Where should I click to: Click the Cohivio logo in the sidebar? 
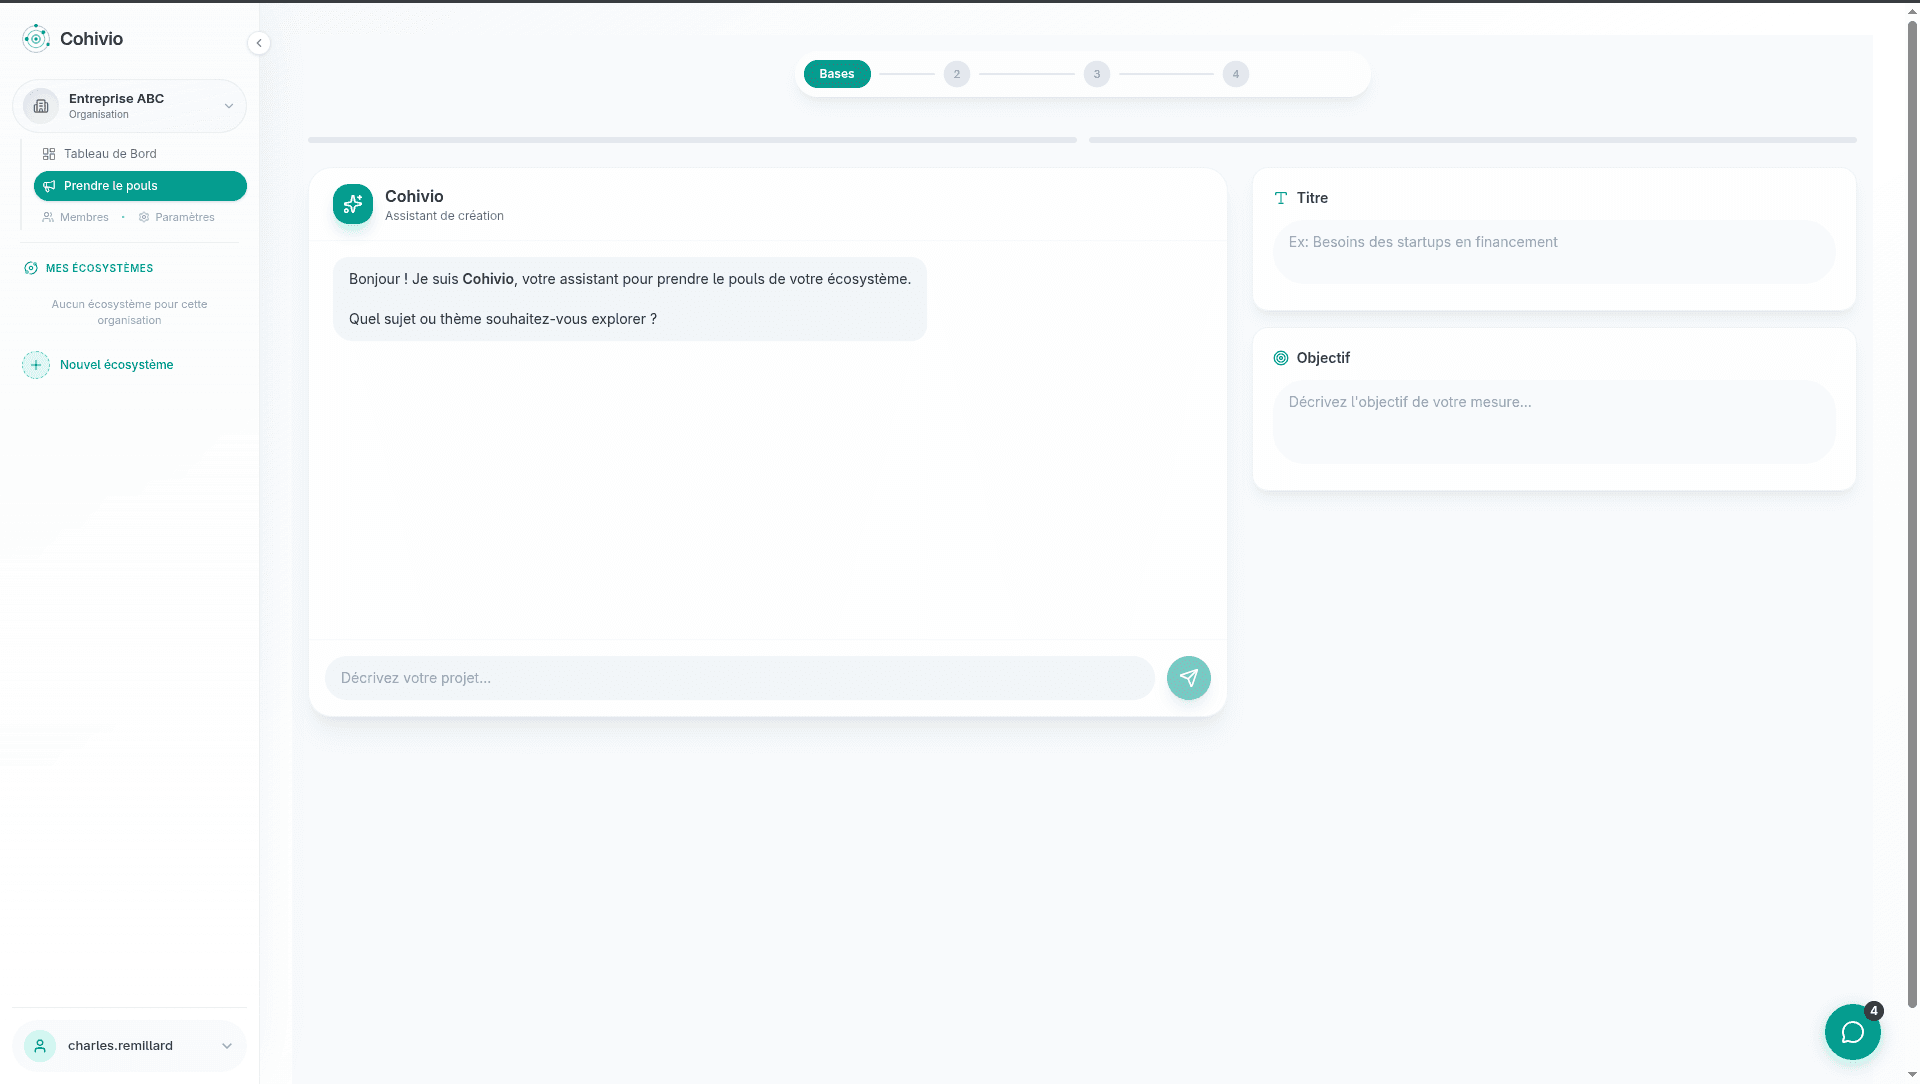(36, 38)
